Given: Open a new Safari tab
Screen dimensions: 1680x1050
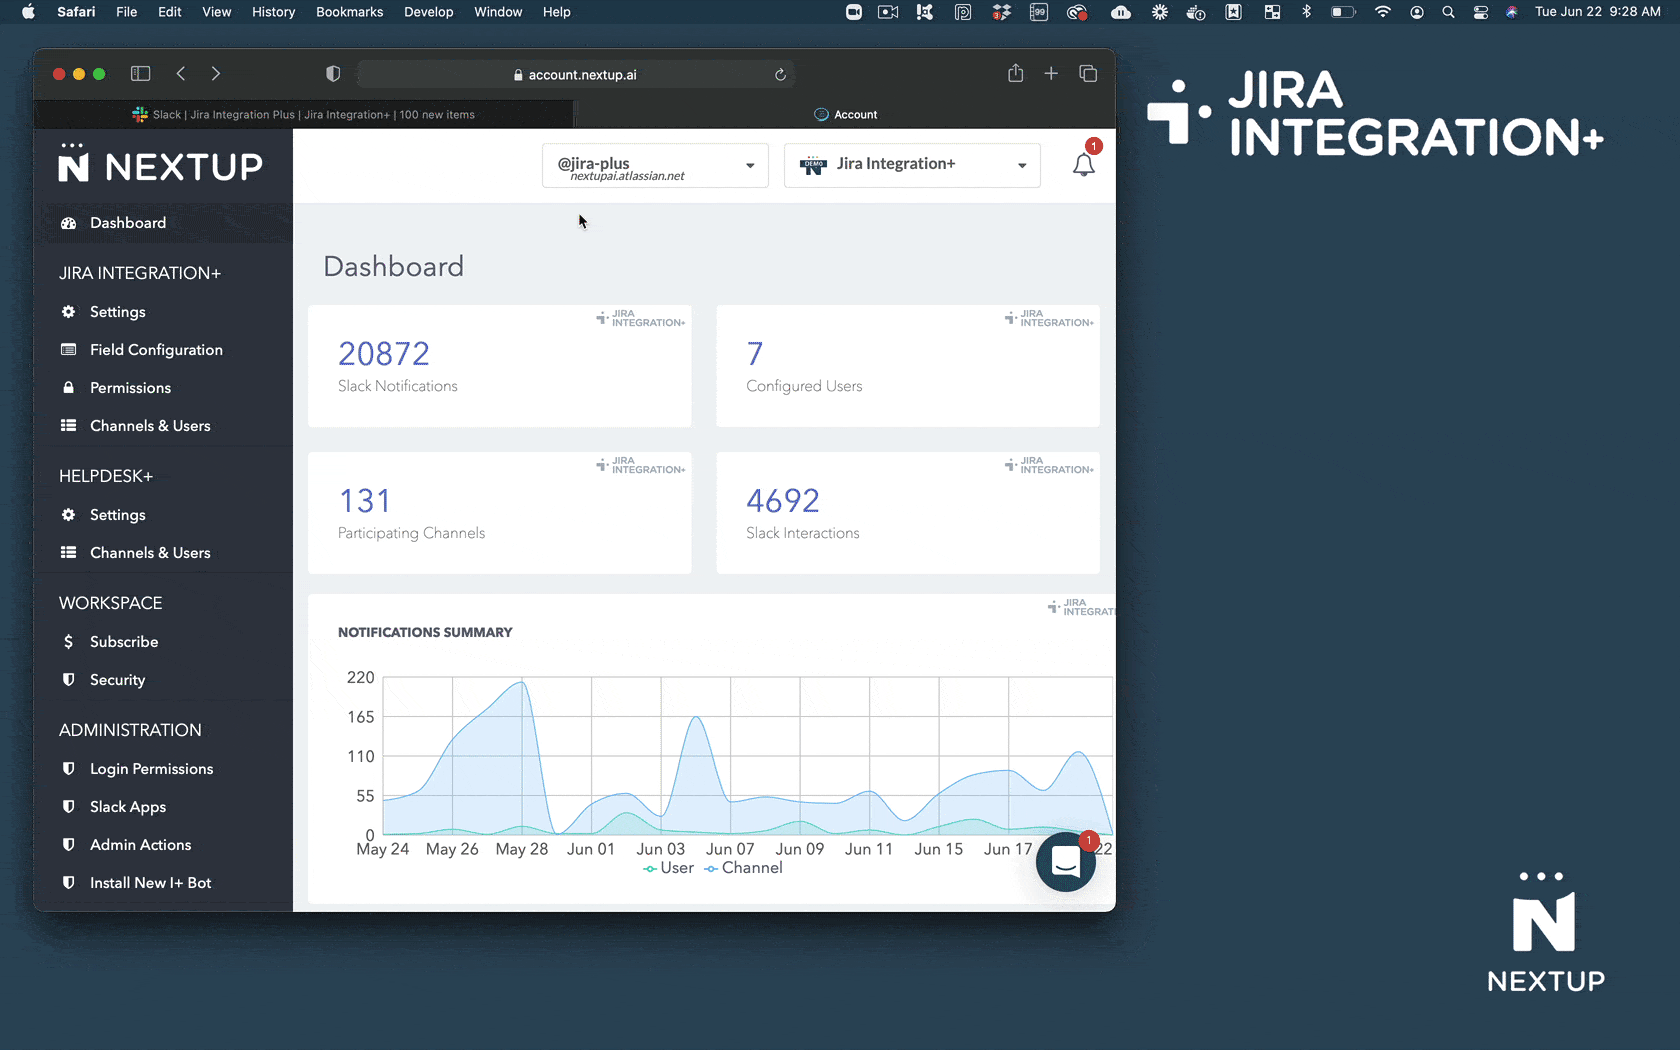Looking at the screenshot, I should [1051, 74].
